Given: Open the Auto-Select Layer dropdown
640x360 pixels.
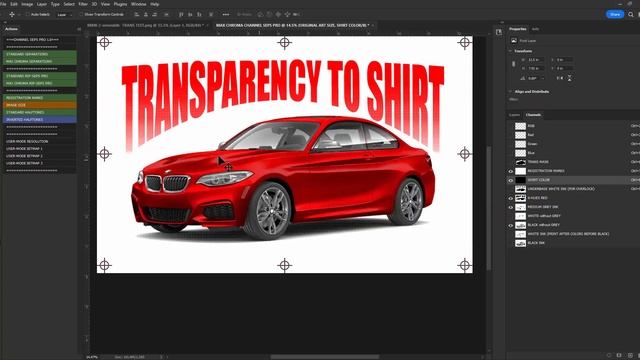Looking at the screenshot, I should tap(64, 15).
